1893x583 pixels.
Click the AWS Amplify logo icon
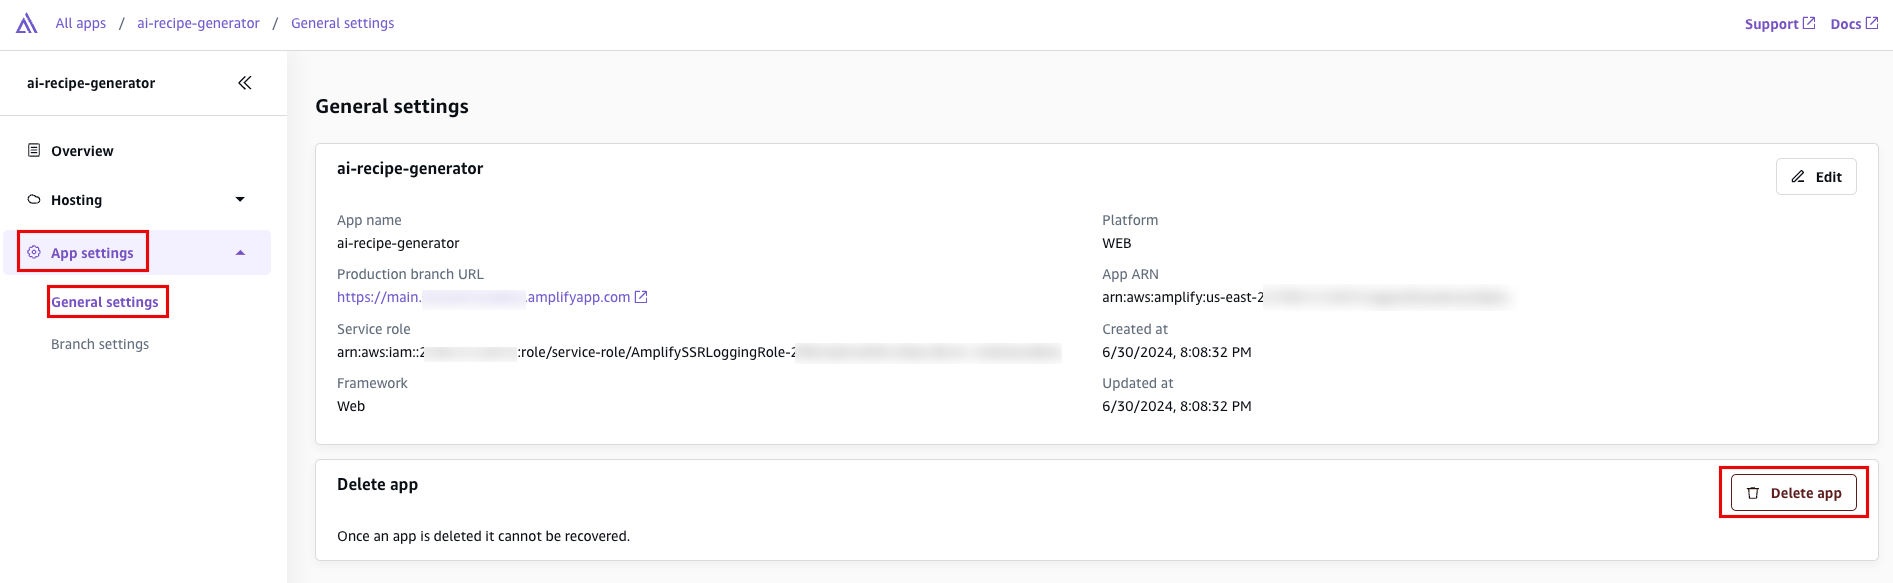tap(27, 23)
